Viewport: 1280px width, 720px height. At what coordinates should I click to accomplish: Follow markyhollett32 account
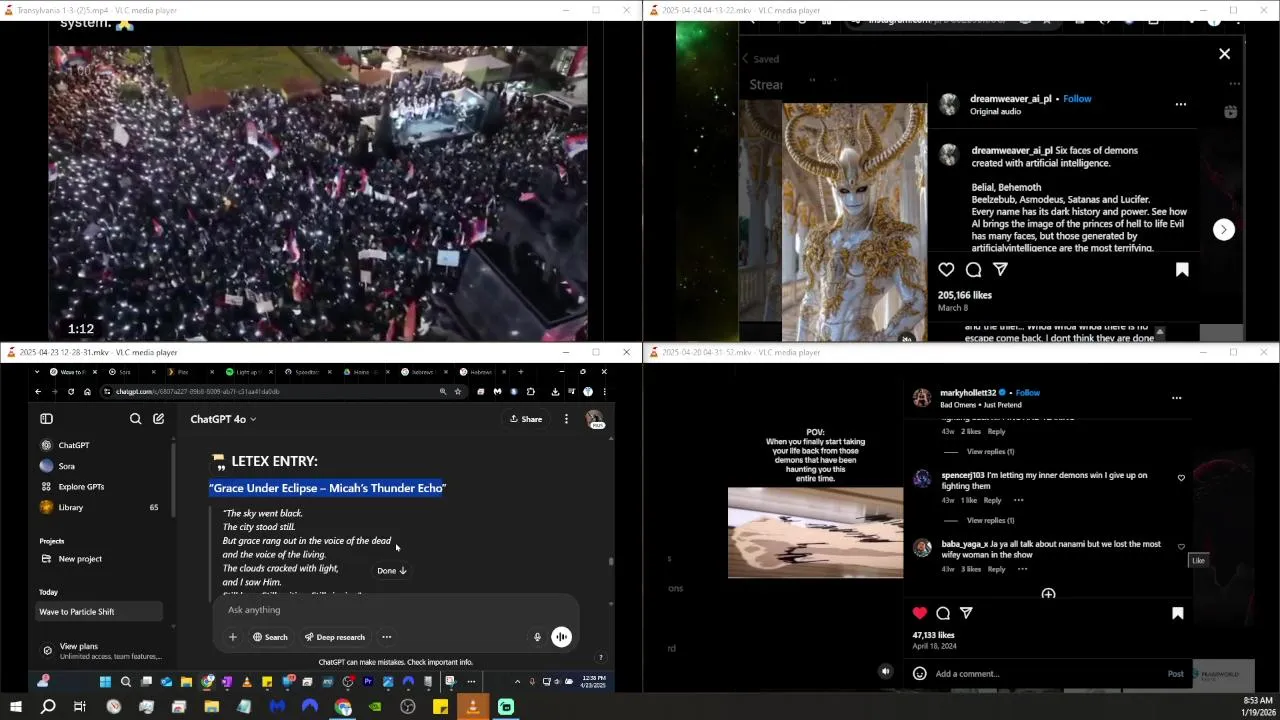(x=1028, y=393)
